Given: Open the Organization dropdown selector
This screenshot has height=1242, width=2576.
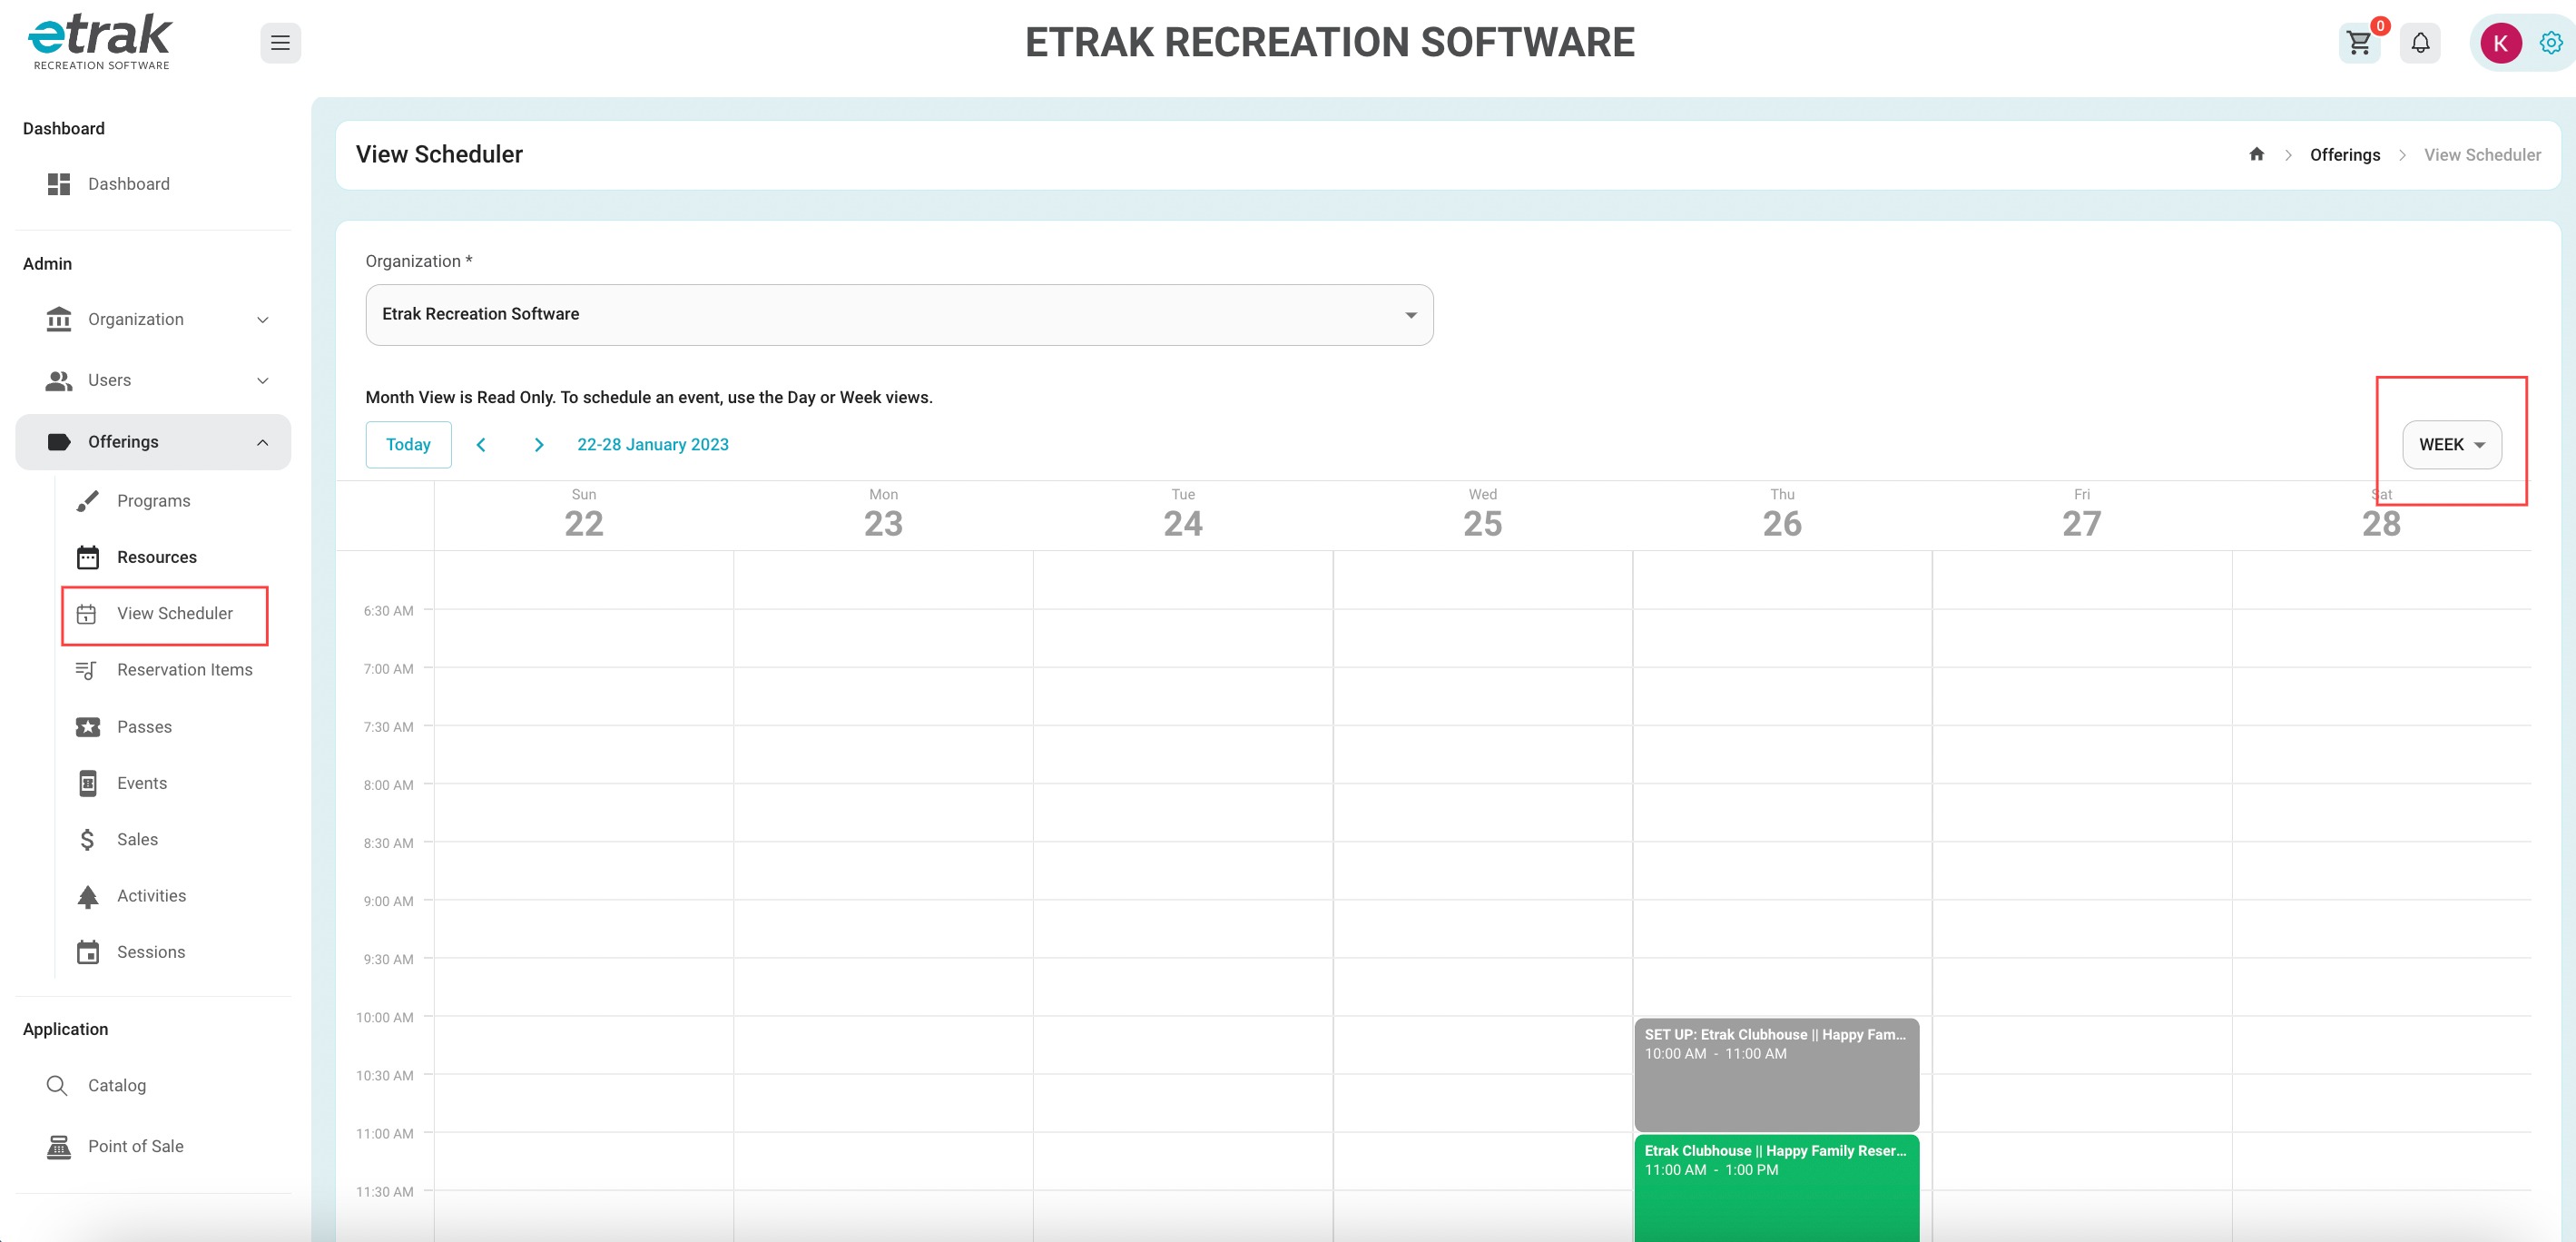Looking at the screenshot, I should 899,315.
